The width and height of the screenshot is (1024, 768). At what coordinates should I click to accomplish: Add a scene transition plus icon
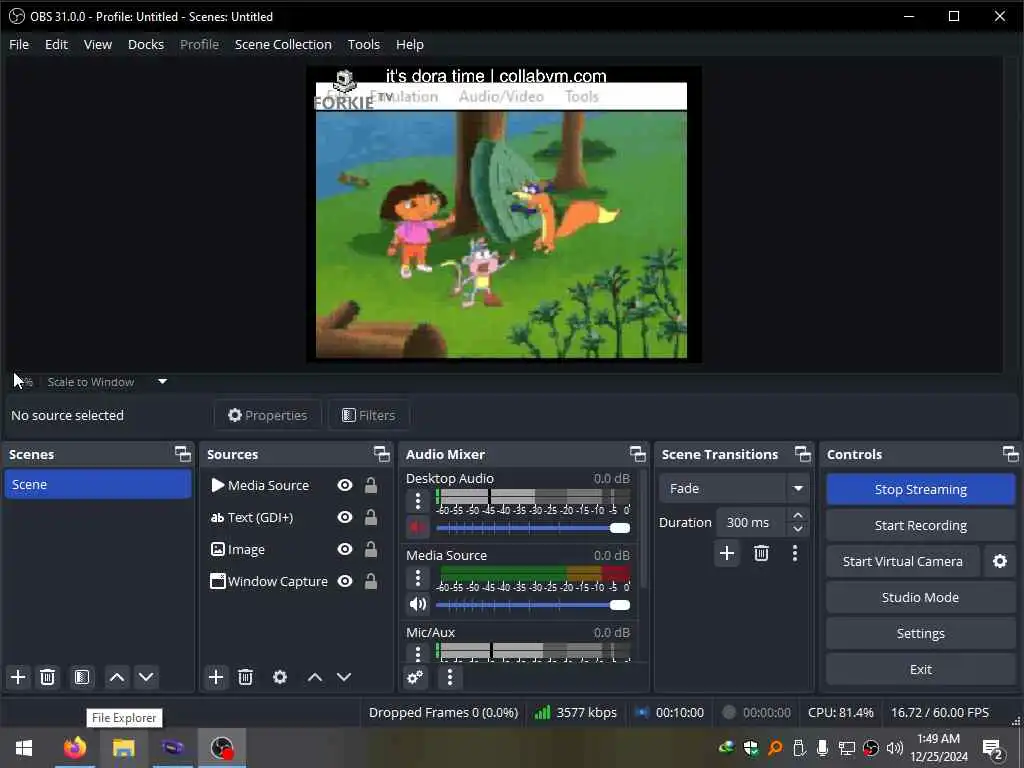[727, 554]
